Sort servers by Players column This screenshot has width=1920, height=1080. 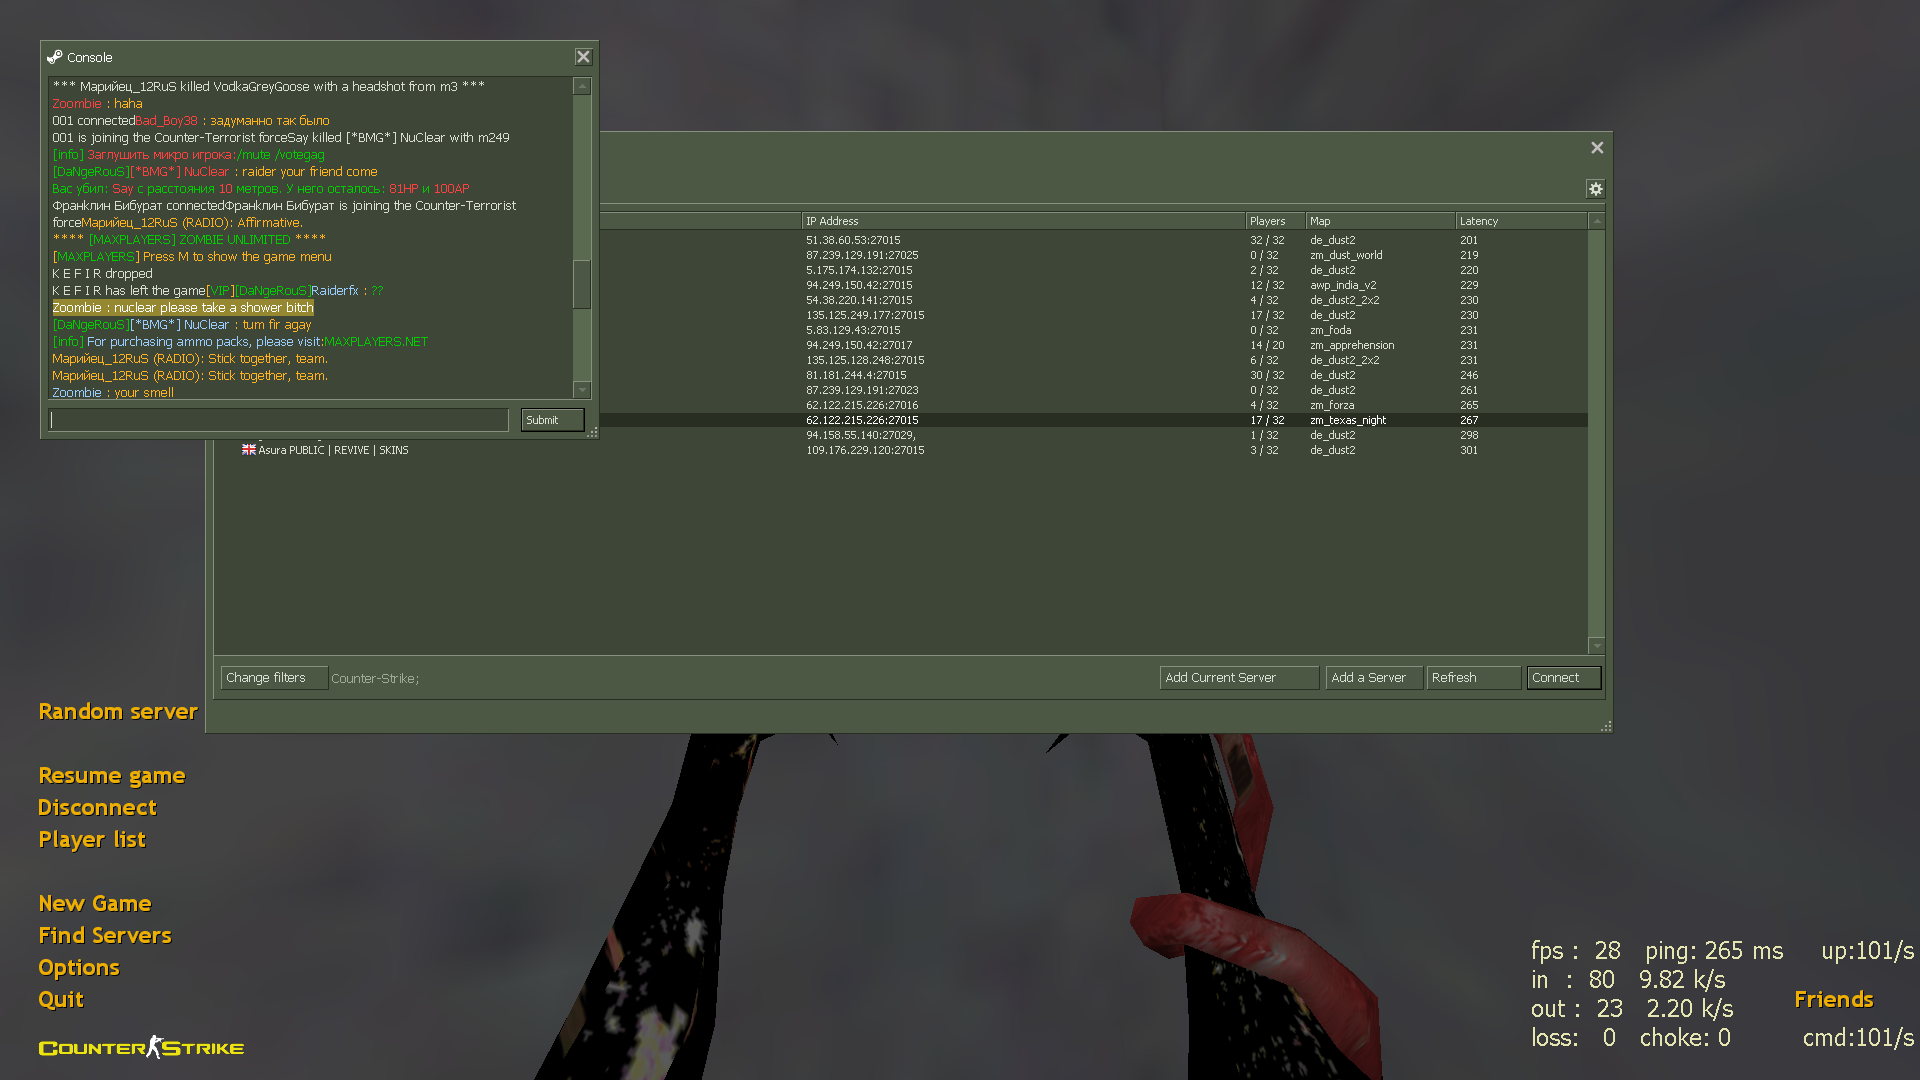[x=1275, y=221]
